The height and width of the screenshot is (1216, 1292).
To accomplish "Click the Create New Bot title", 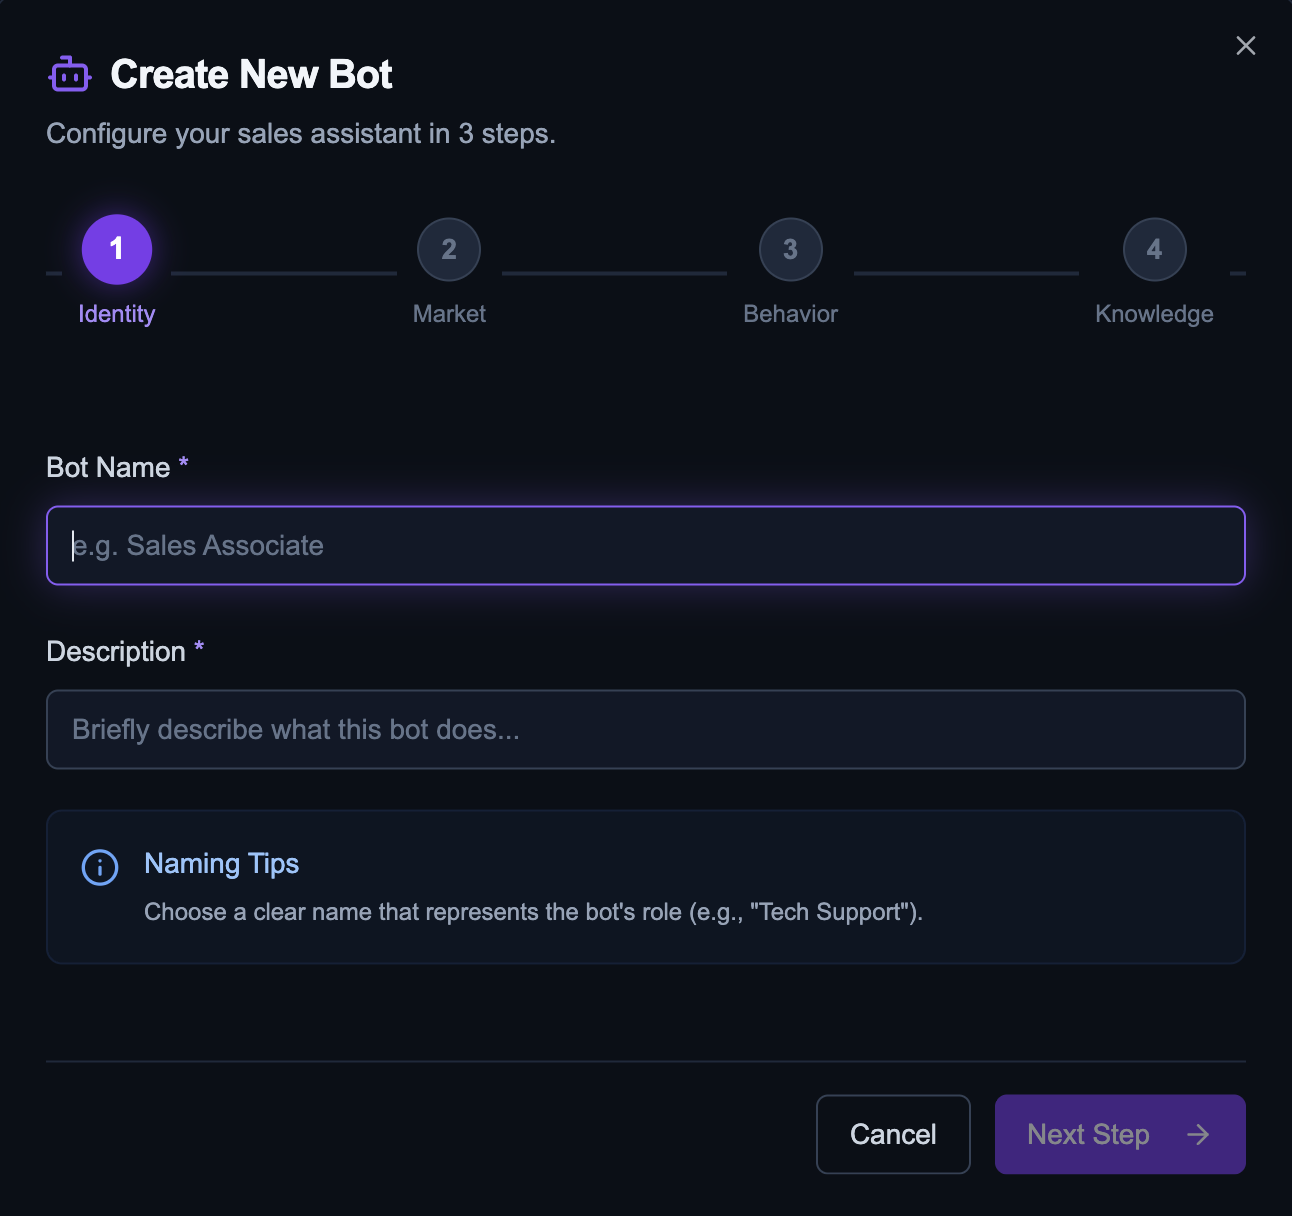I will coord(251,75).
